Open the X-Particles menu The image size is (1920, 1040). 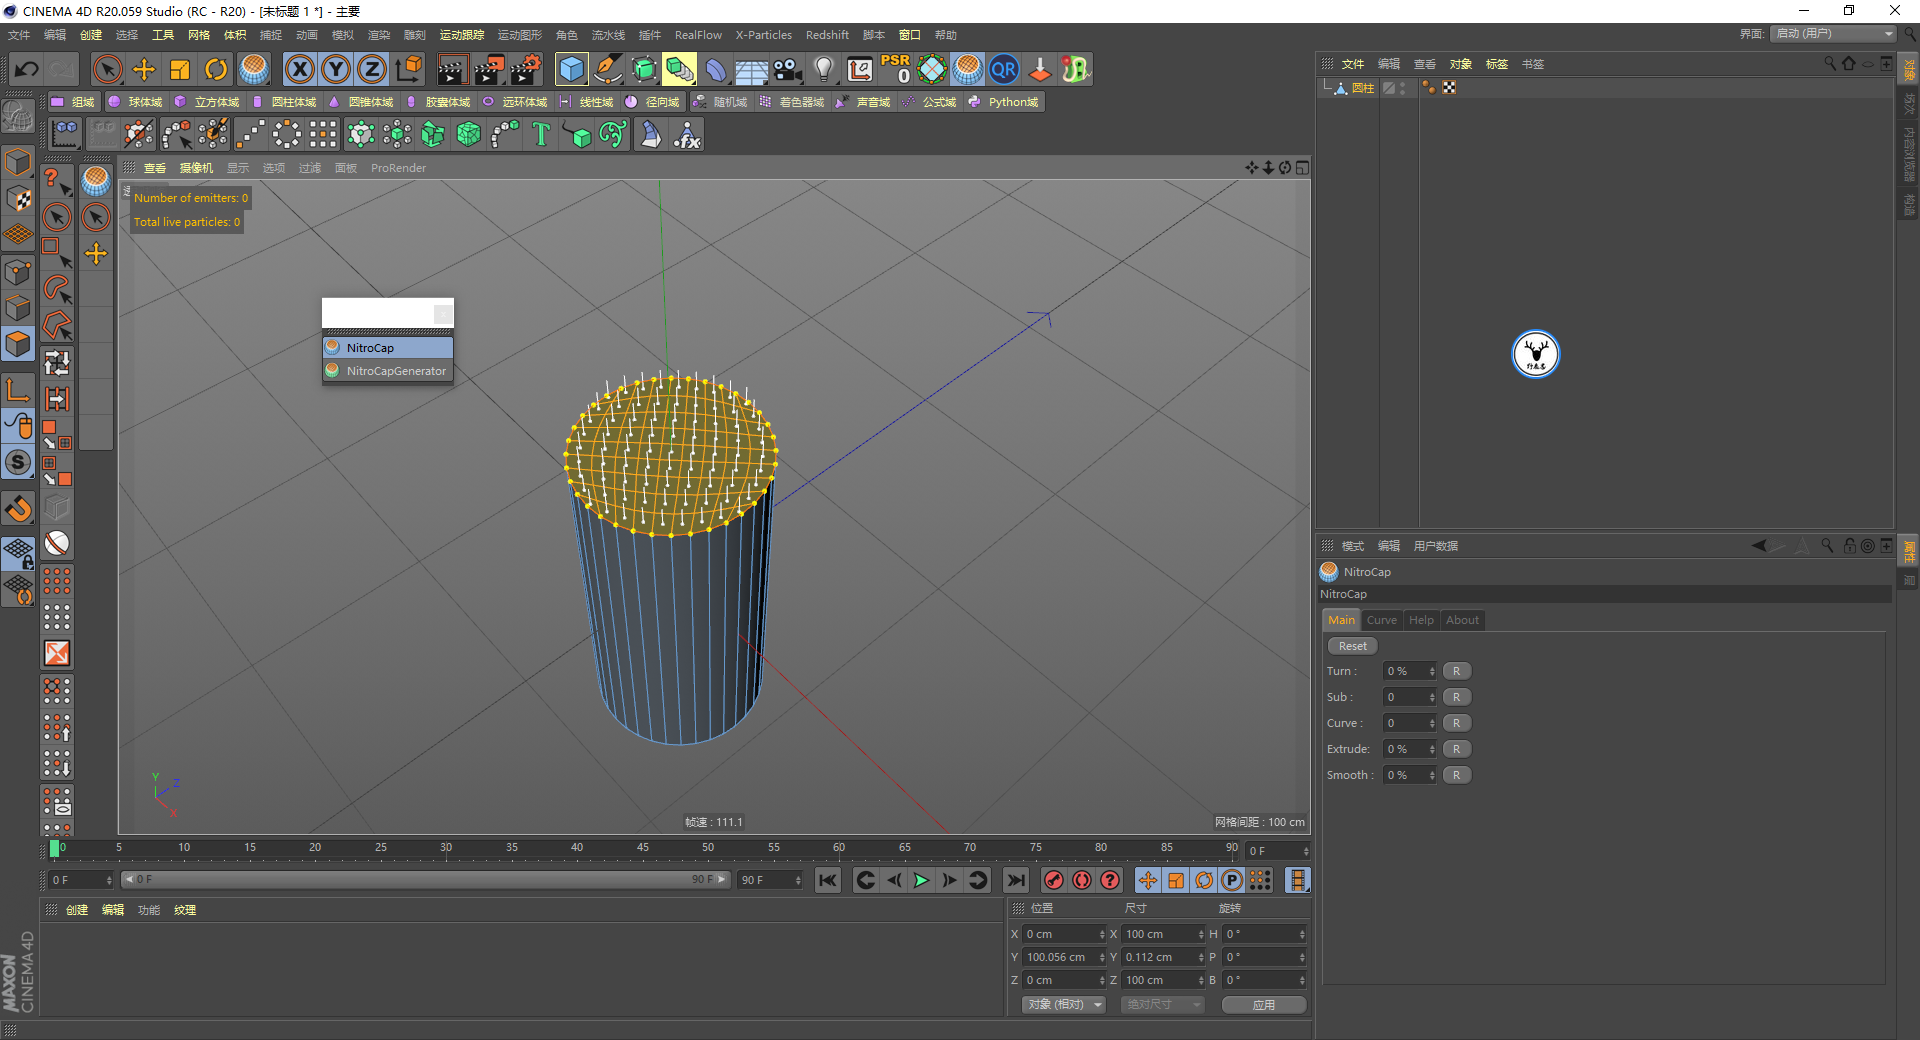763,35
